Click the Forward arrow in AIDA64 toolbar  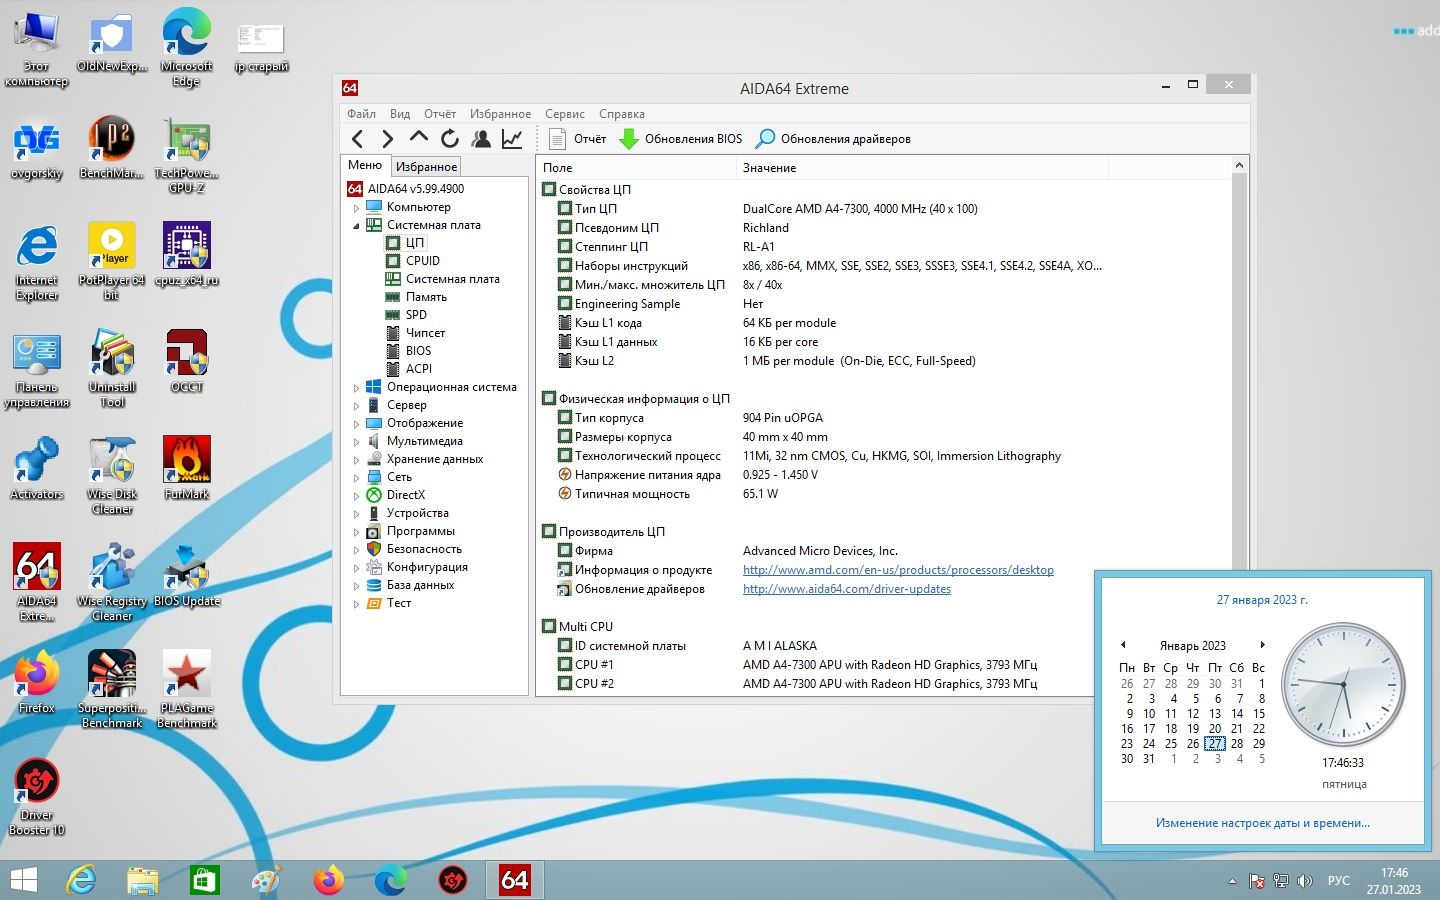point(388,139)
